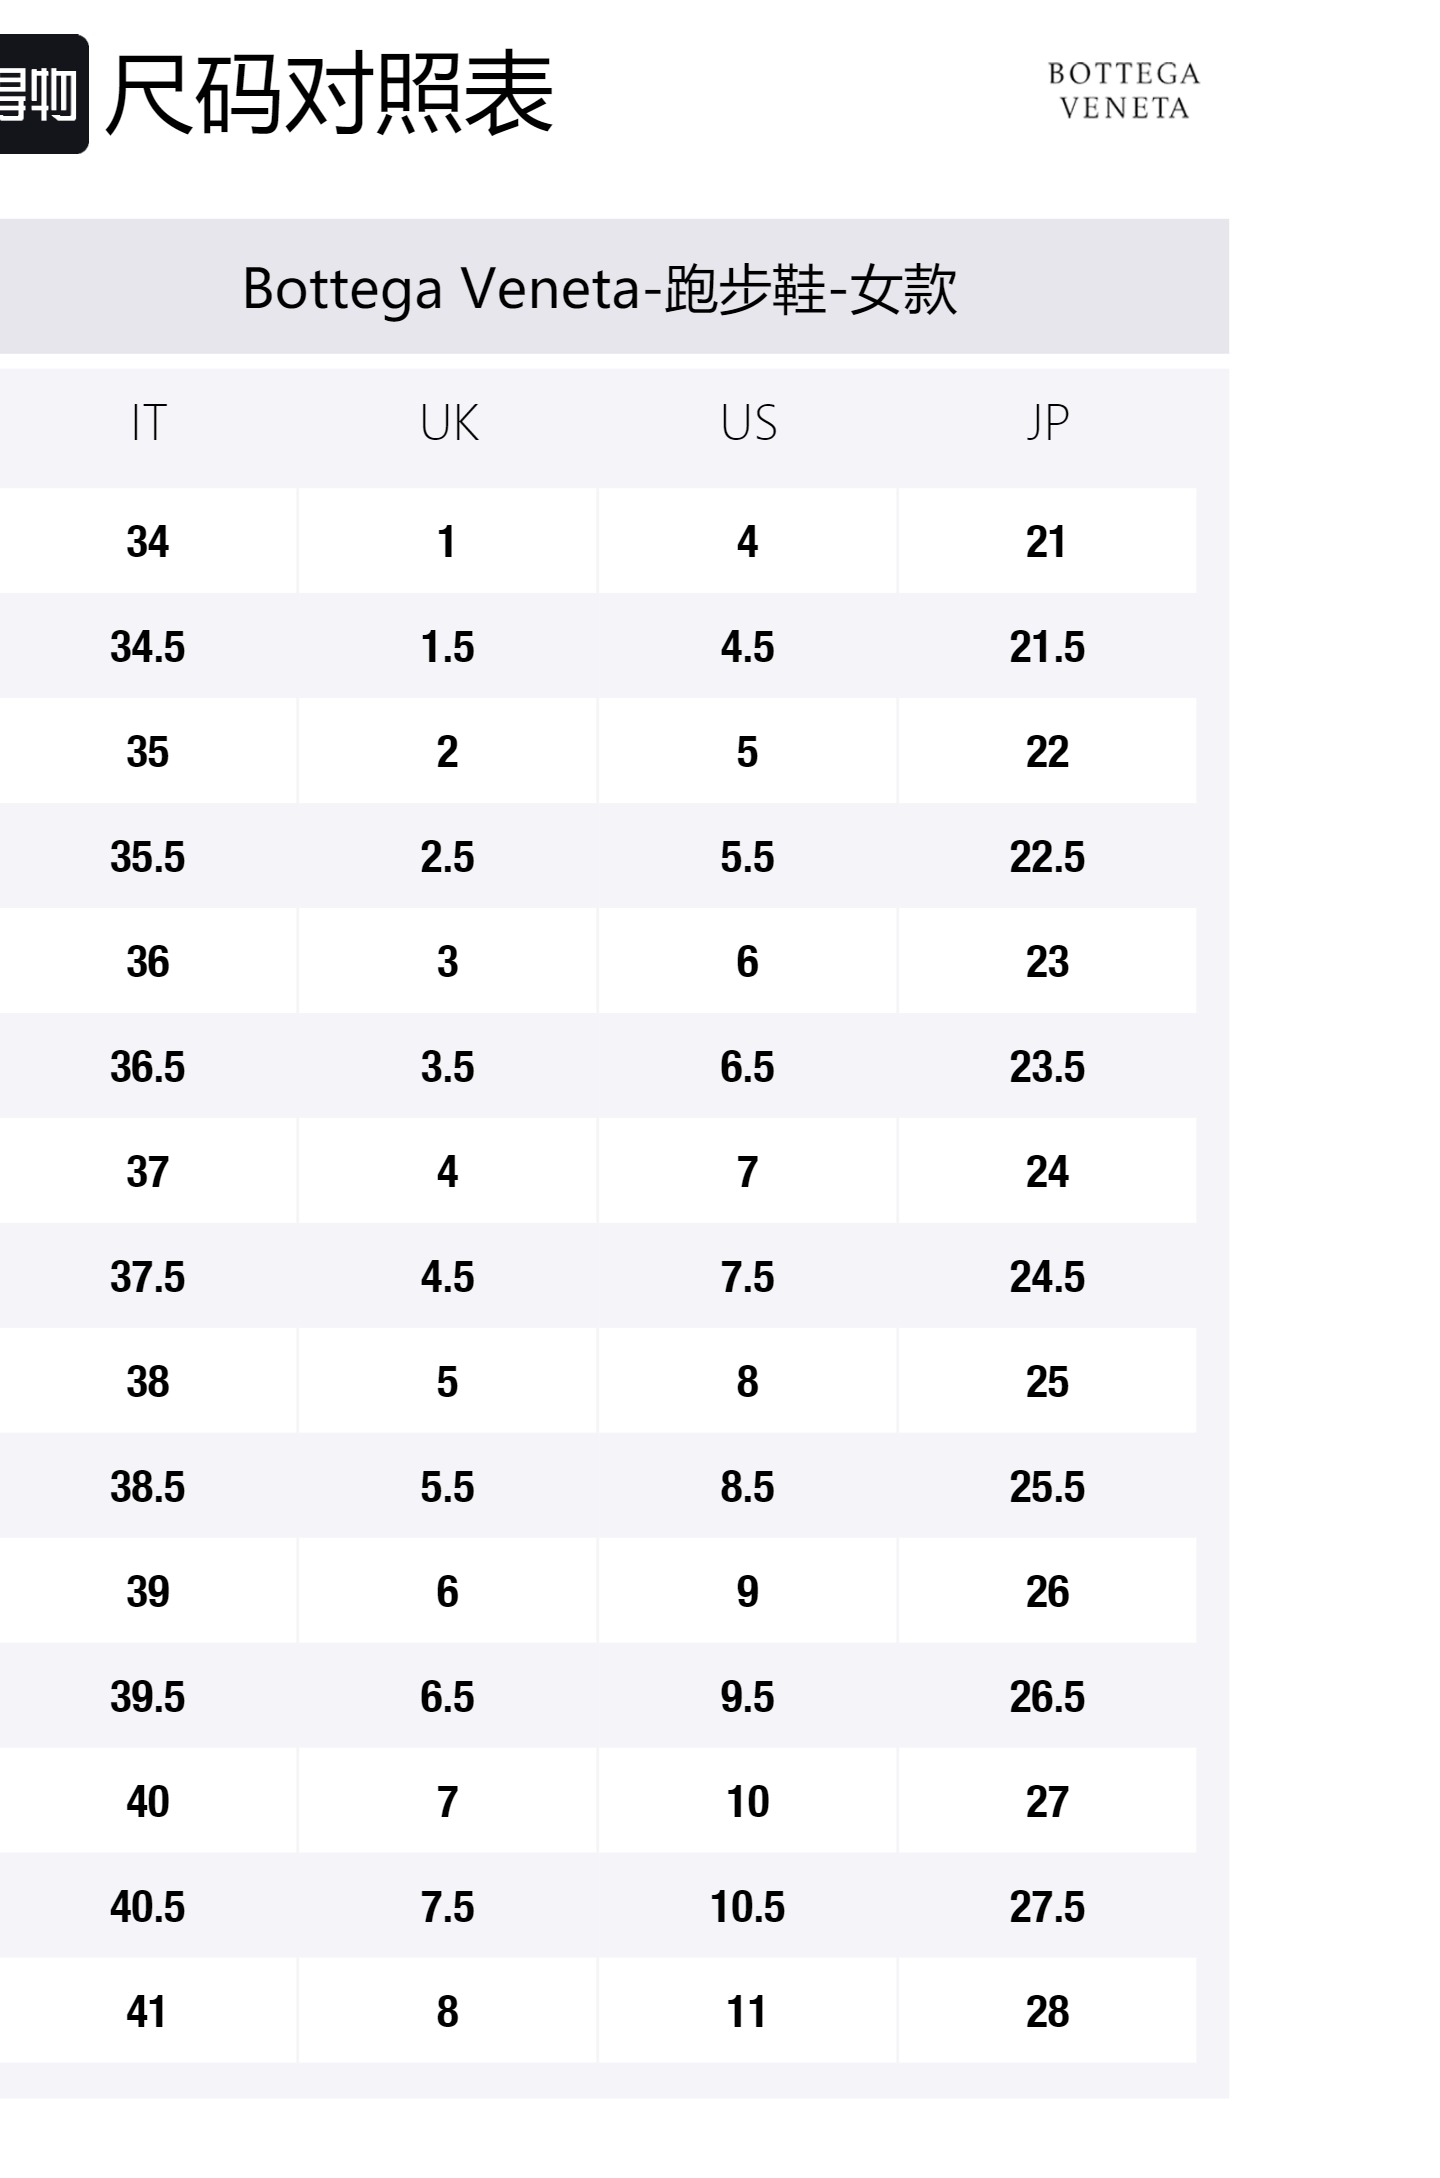
Task: Click the IT size 38 cell
Action: [148, 1382]
